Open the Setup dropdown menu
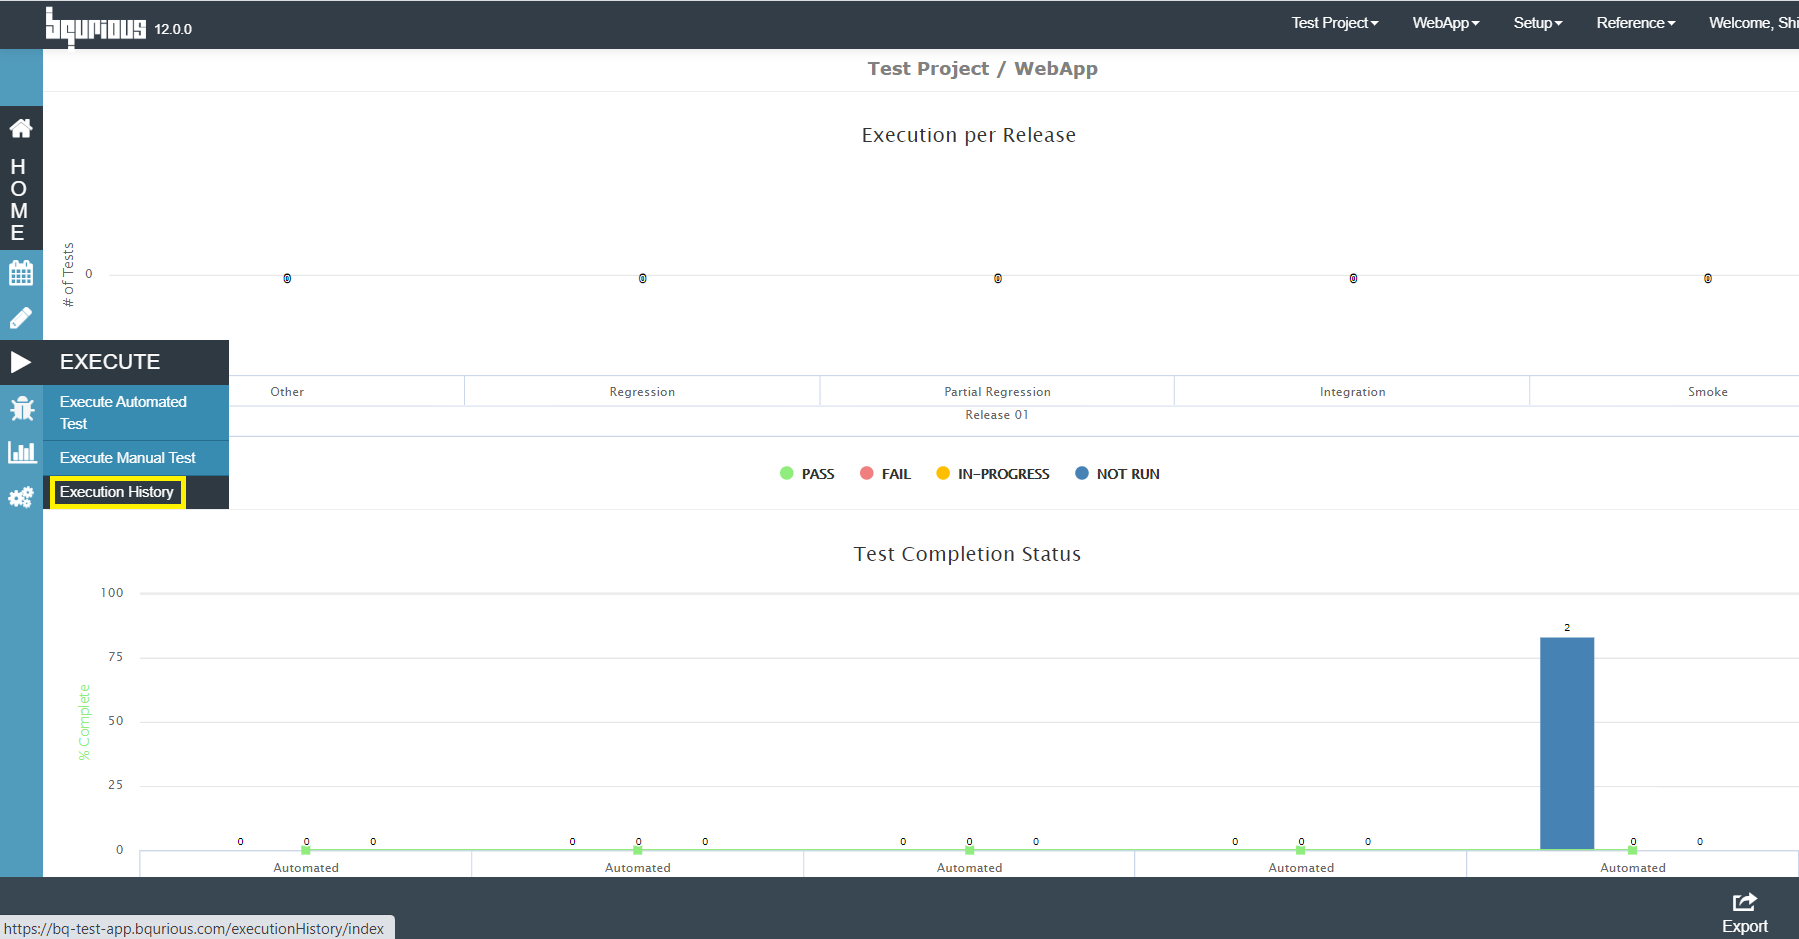 click(1537, 23)
